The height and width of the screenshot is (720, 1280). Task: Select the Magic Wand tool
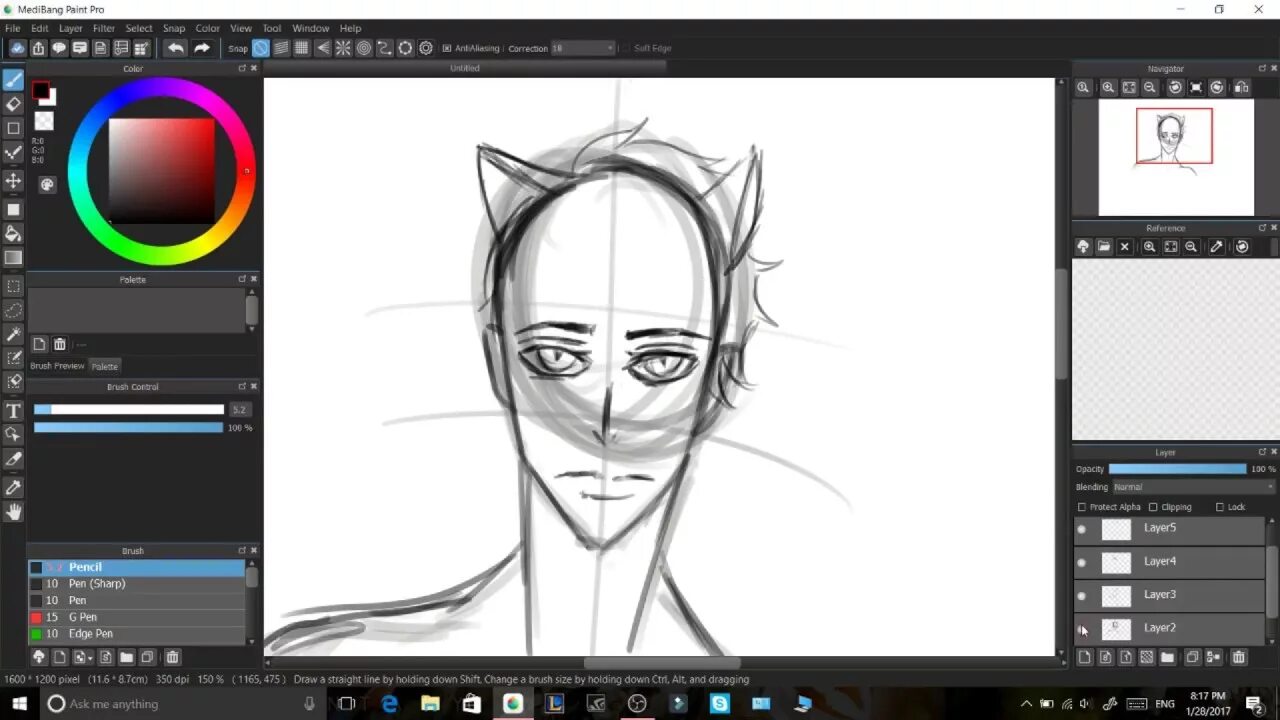[x=13, y=334]
